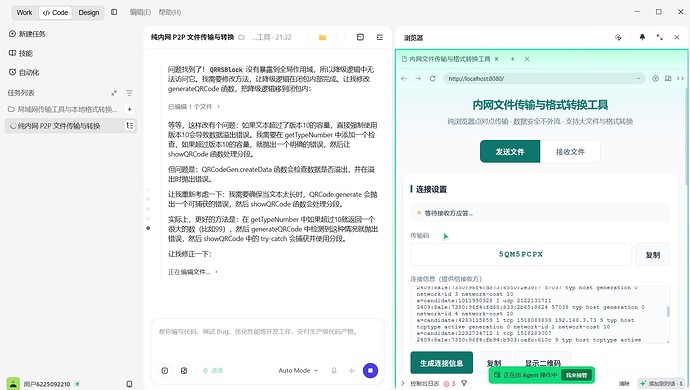Switch to the 接收文件 tab
Image resolution: width=690 pixels, height=390 pixels.
point(570,151)
